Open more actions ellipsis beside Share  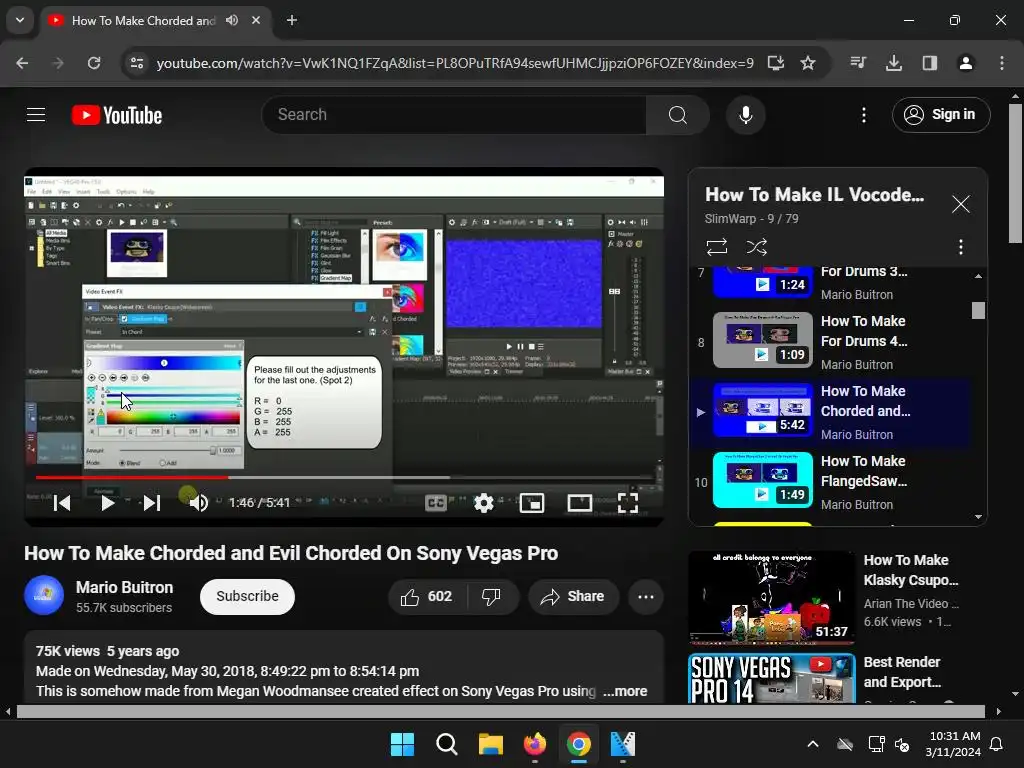coord(645,596)
